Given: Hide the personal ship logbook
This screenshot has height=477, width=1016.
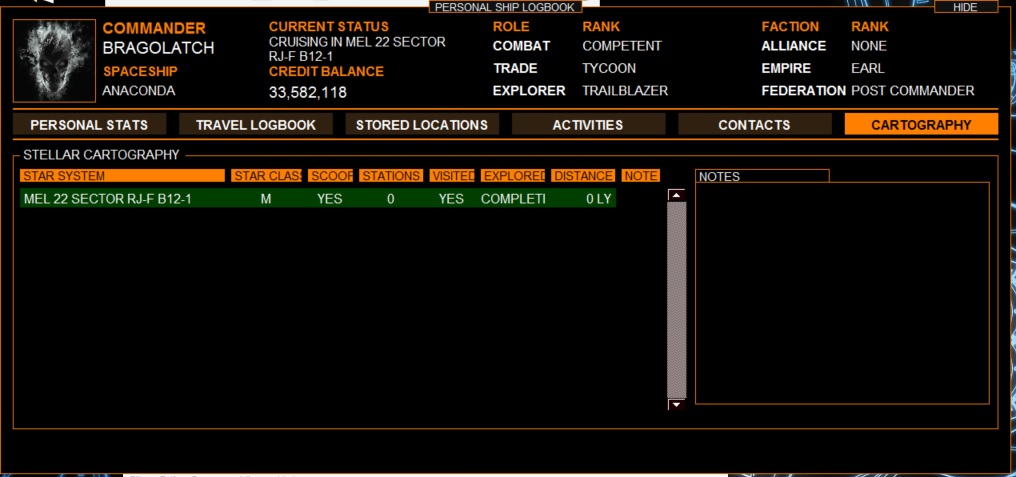Looking at the screenshot, I should tap(965, 7).
